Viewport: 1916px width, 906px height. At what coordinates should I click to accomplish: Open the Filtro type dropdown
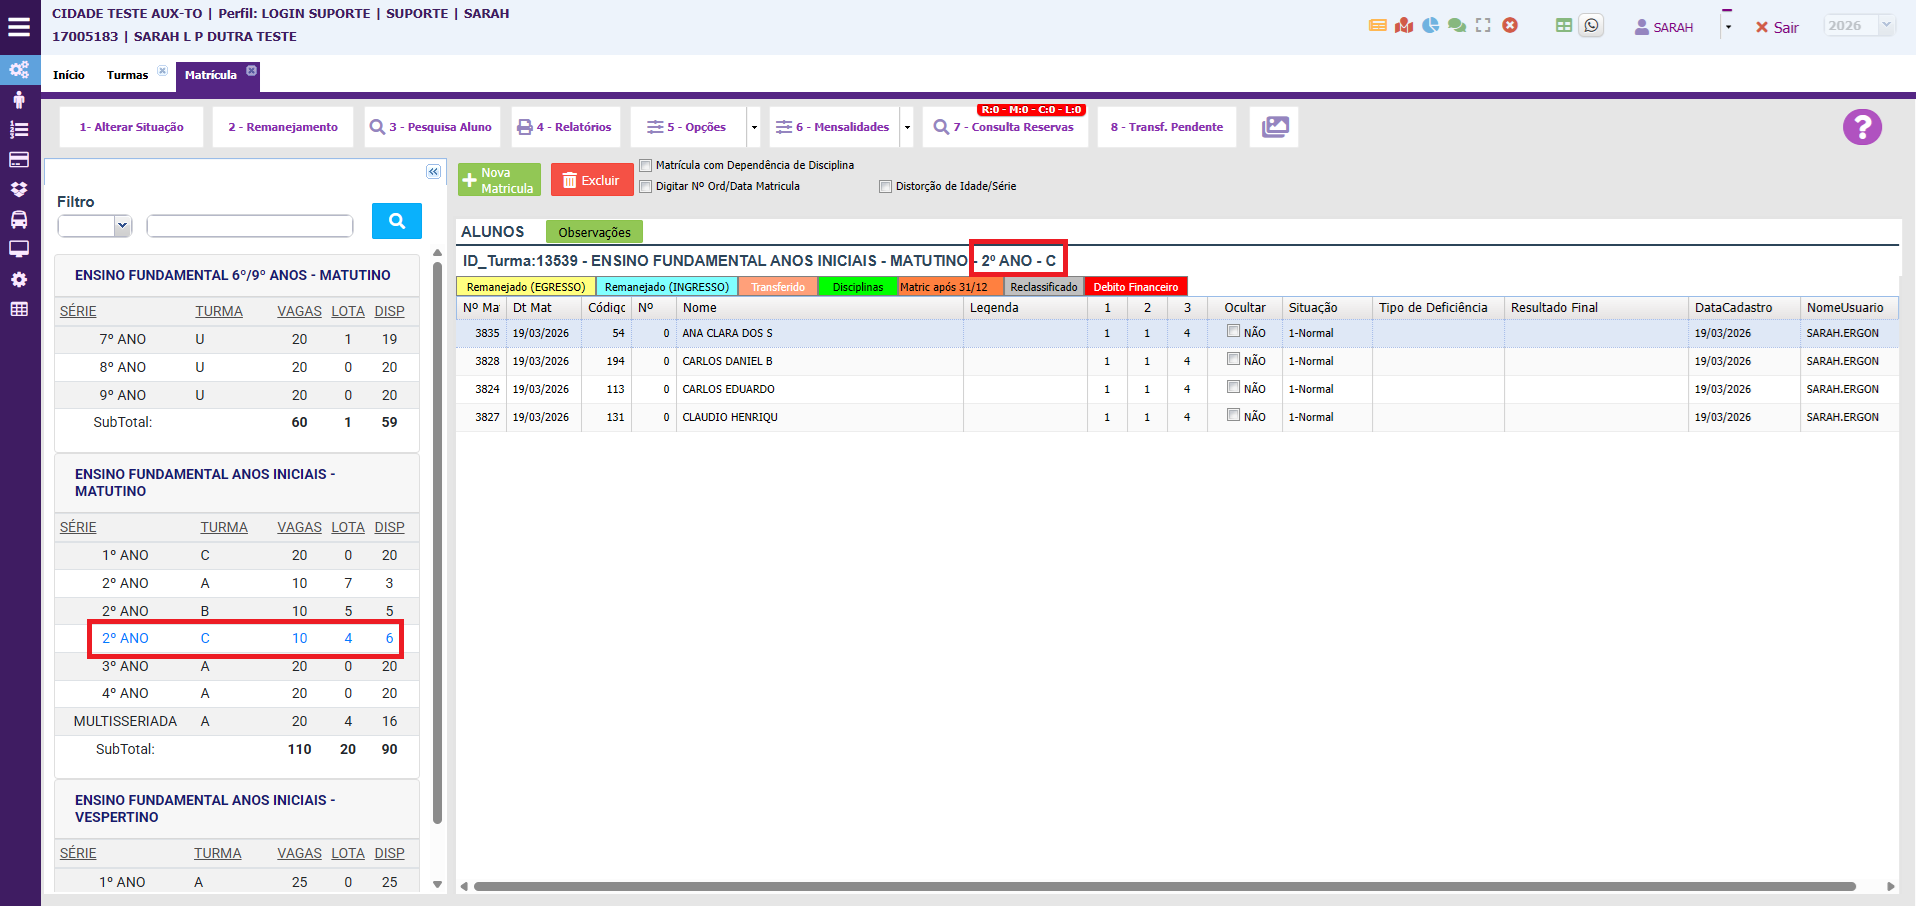(x=95, y=226)
